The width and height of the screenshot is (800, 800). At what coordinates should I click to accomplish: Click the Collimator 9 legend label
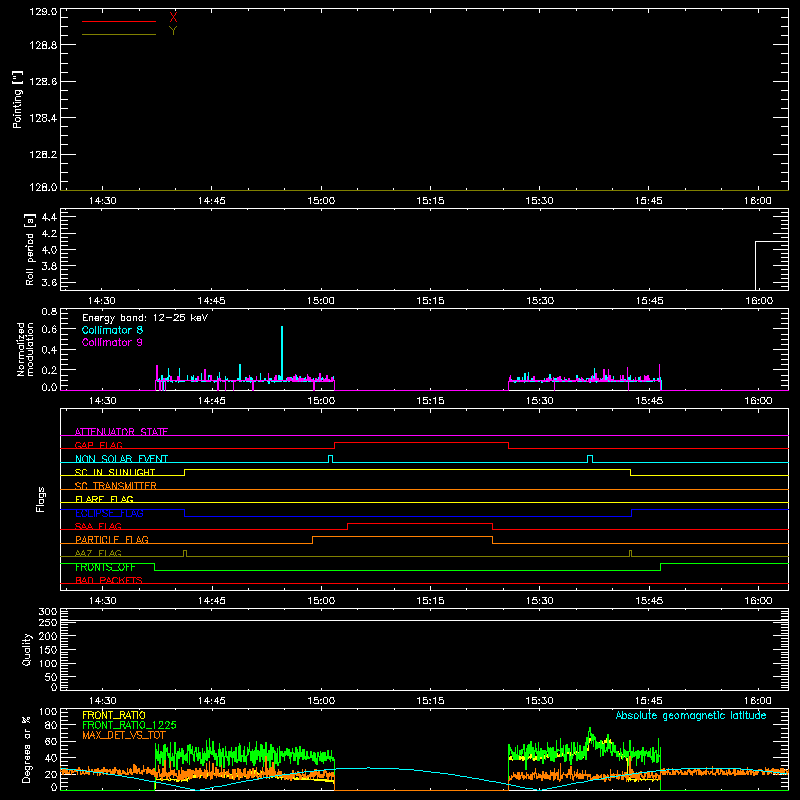pos(112,342)
